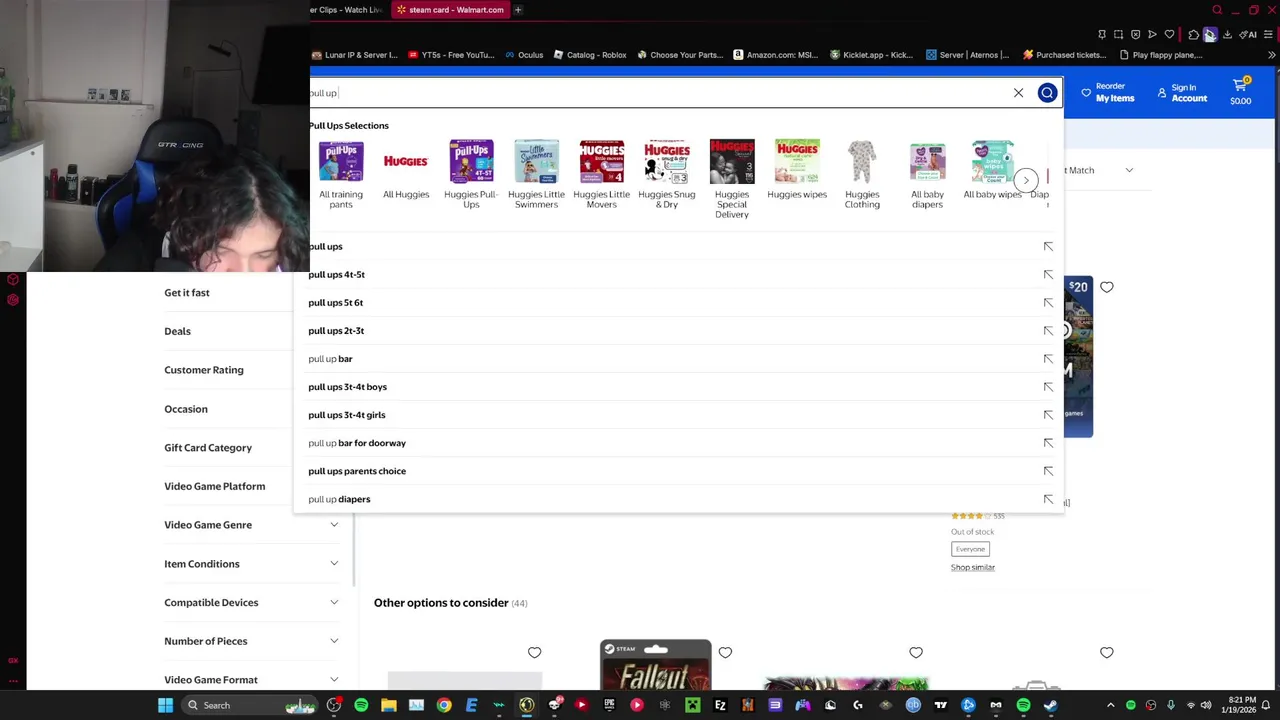1280x720 pixels.
Task: Open Reorder My Items
Action: tap(1107, 92)
